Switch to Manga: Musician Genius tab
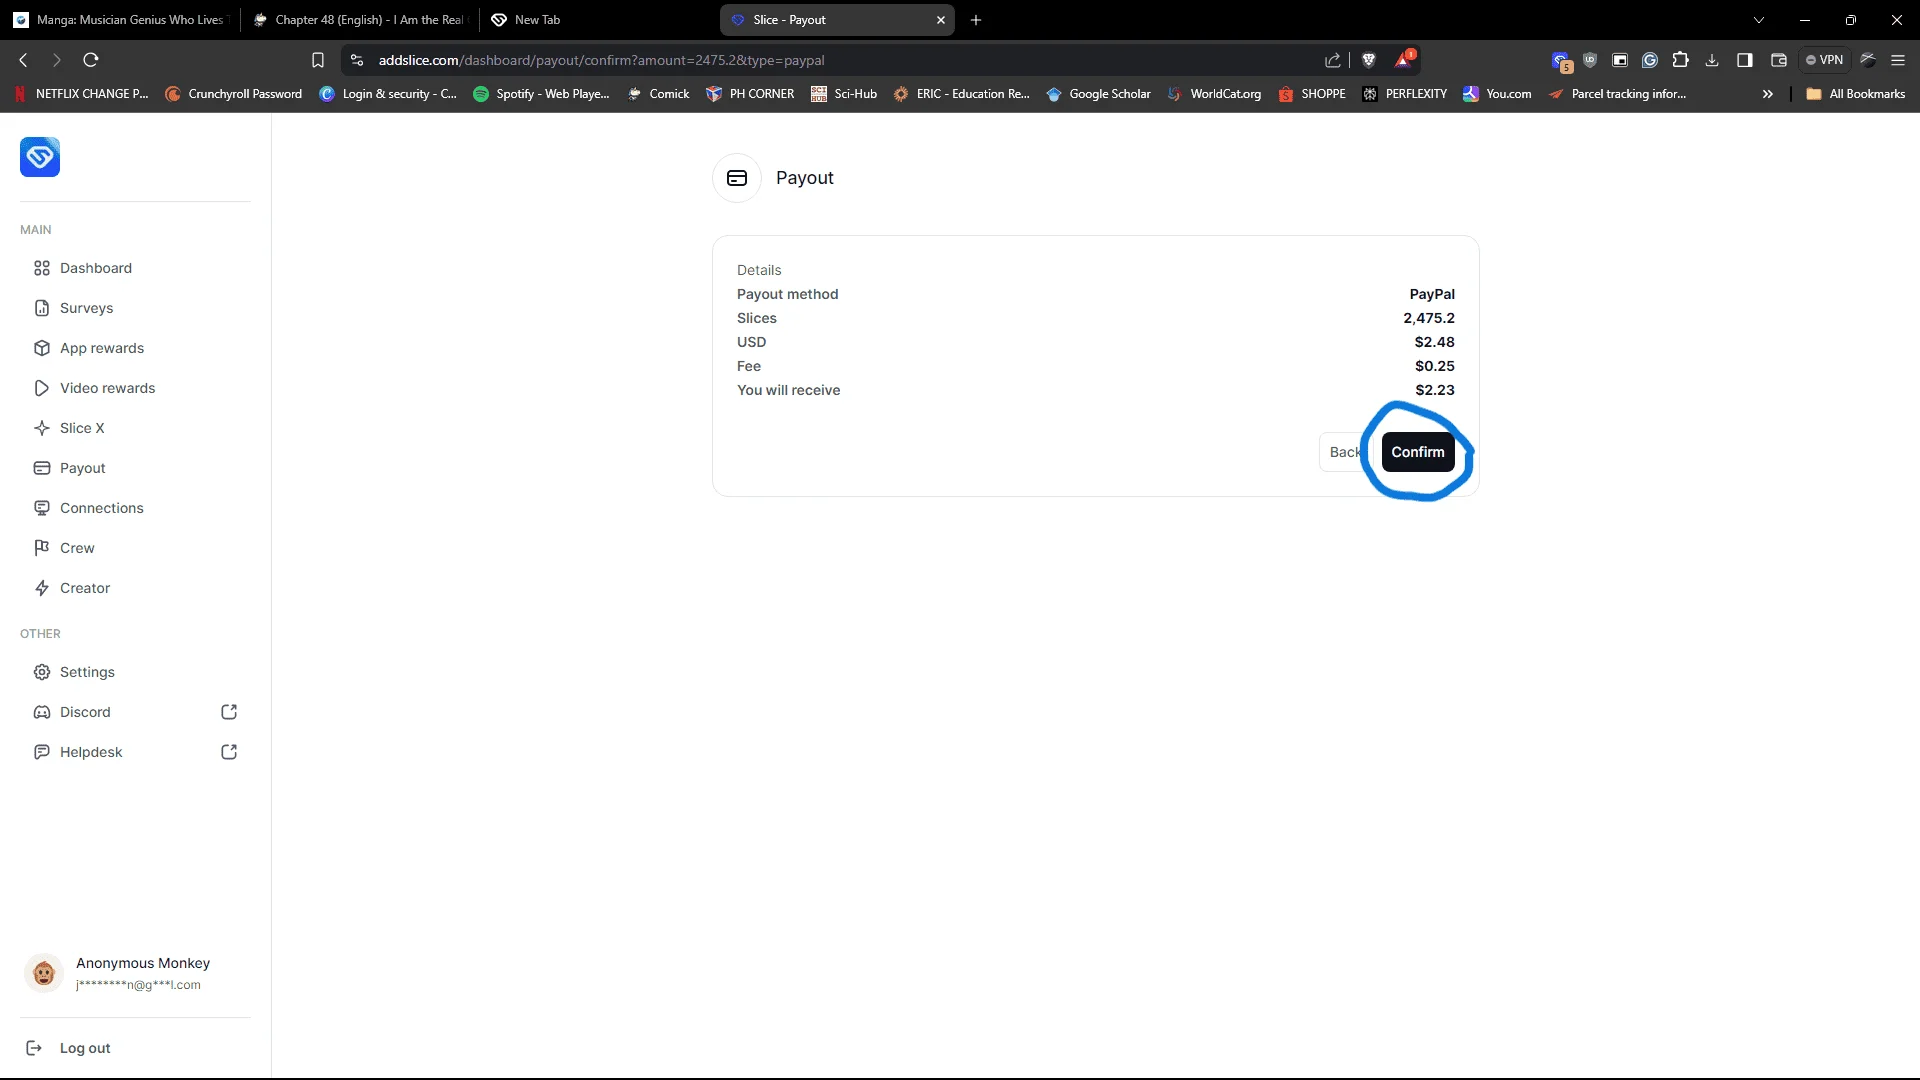 coord(121,19)
